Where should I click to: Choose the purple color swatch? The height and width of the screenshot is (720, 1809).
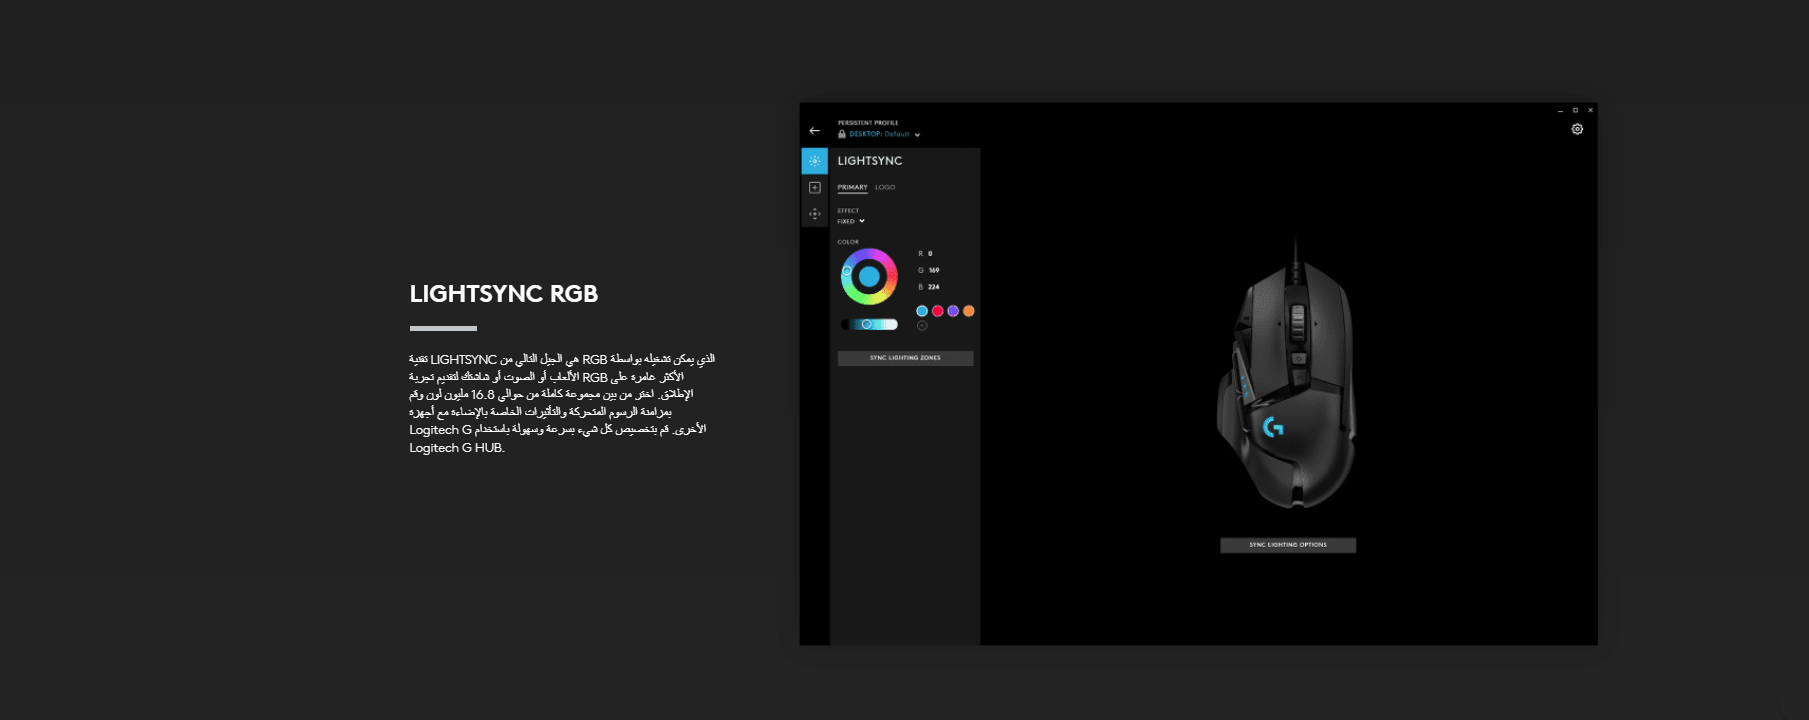click(953, 311)
